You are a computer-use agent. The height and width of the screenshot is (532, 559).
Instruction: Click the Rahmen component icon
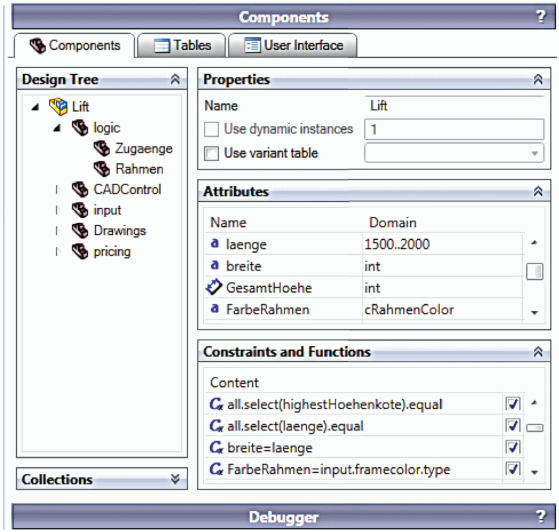click(x=102, y=169)
